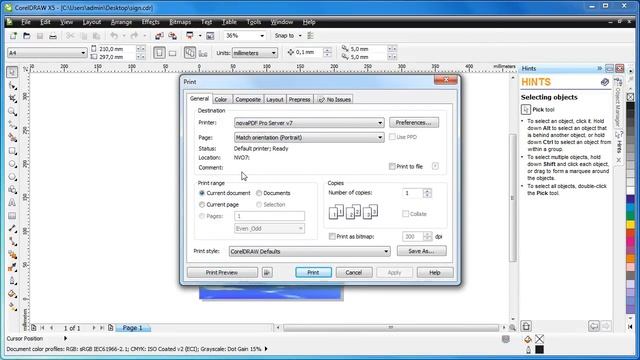
Task: Open the Units millimeters dropdown
Action: click(x=255, y=53)
